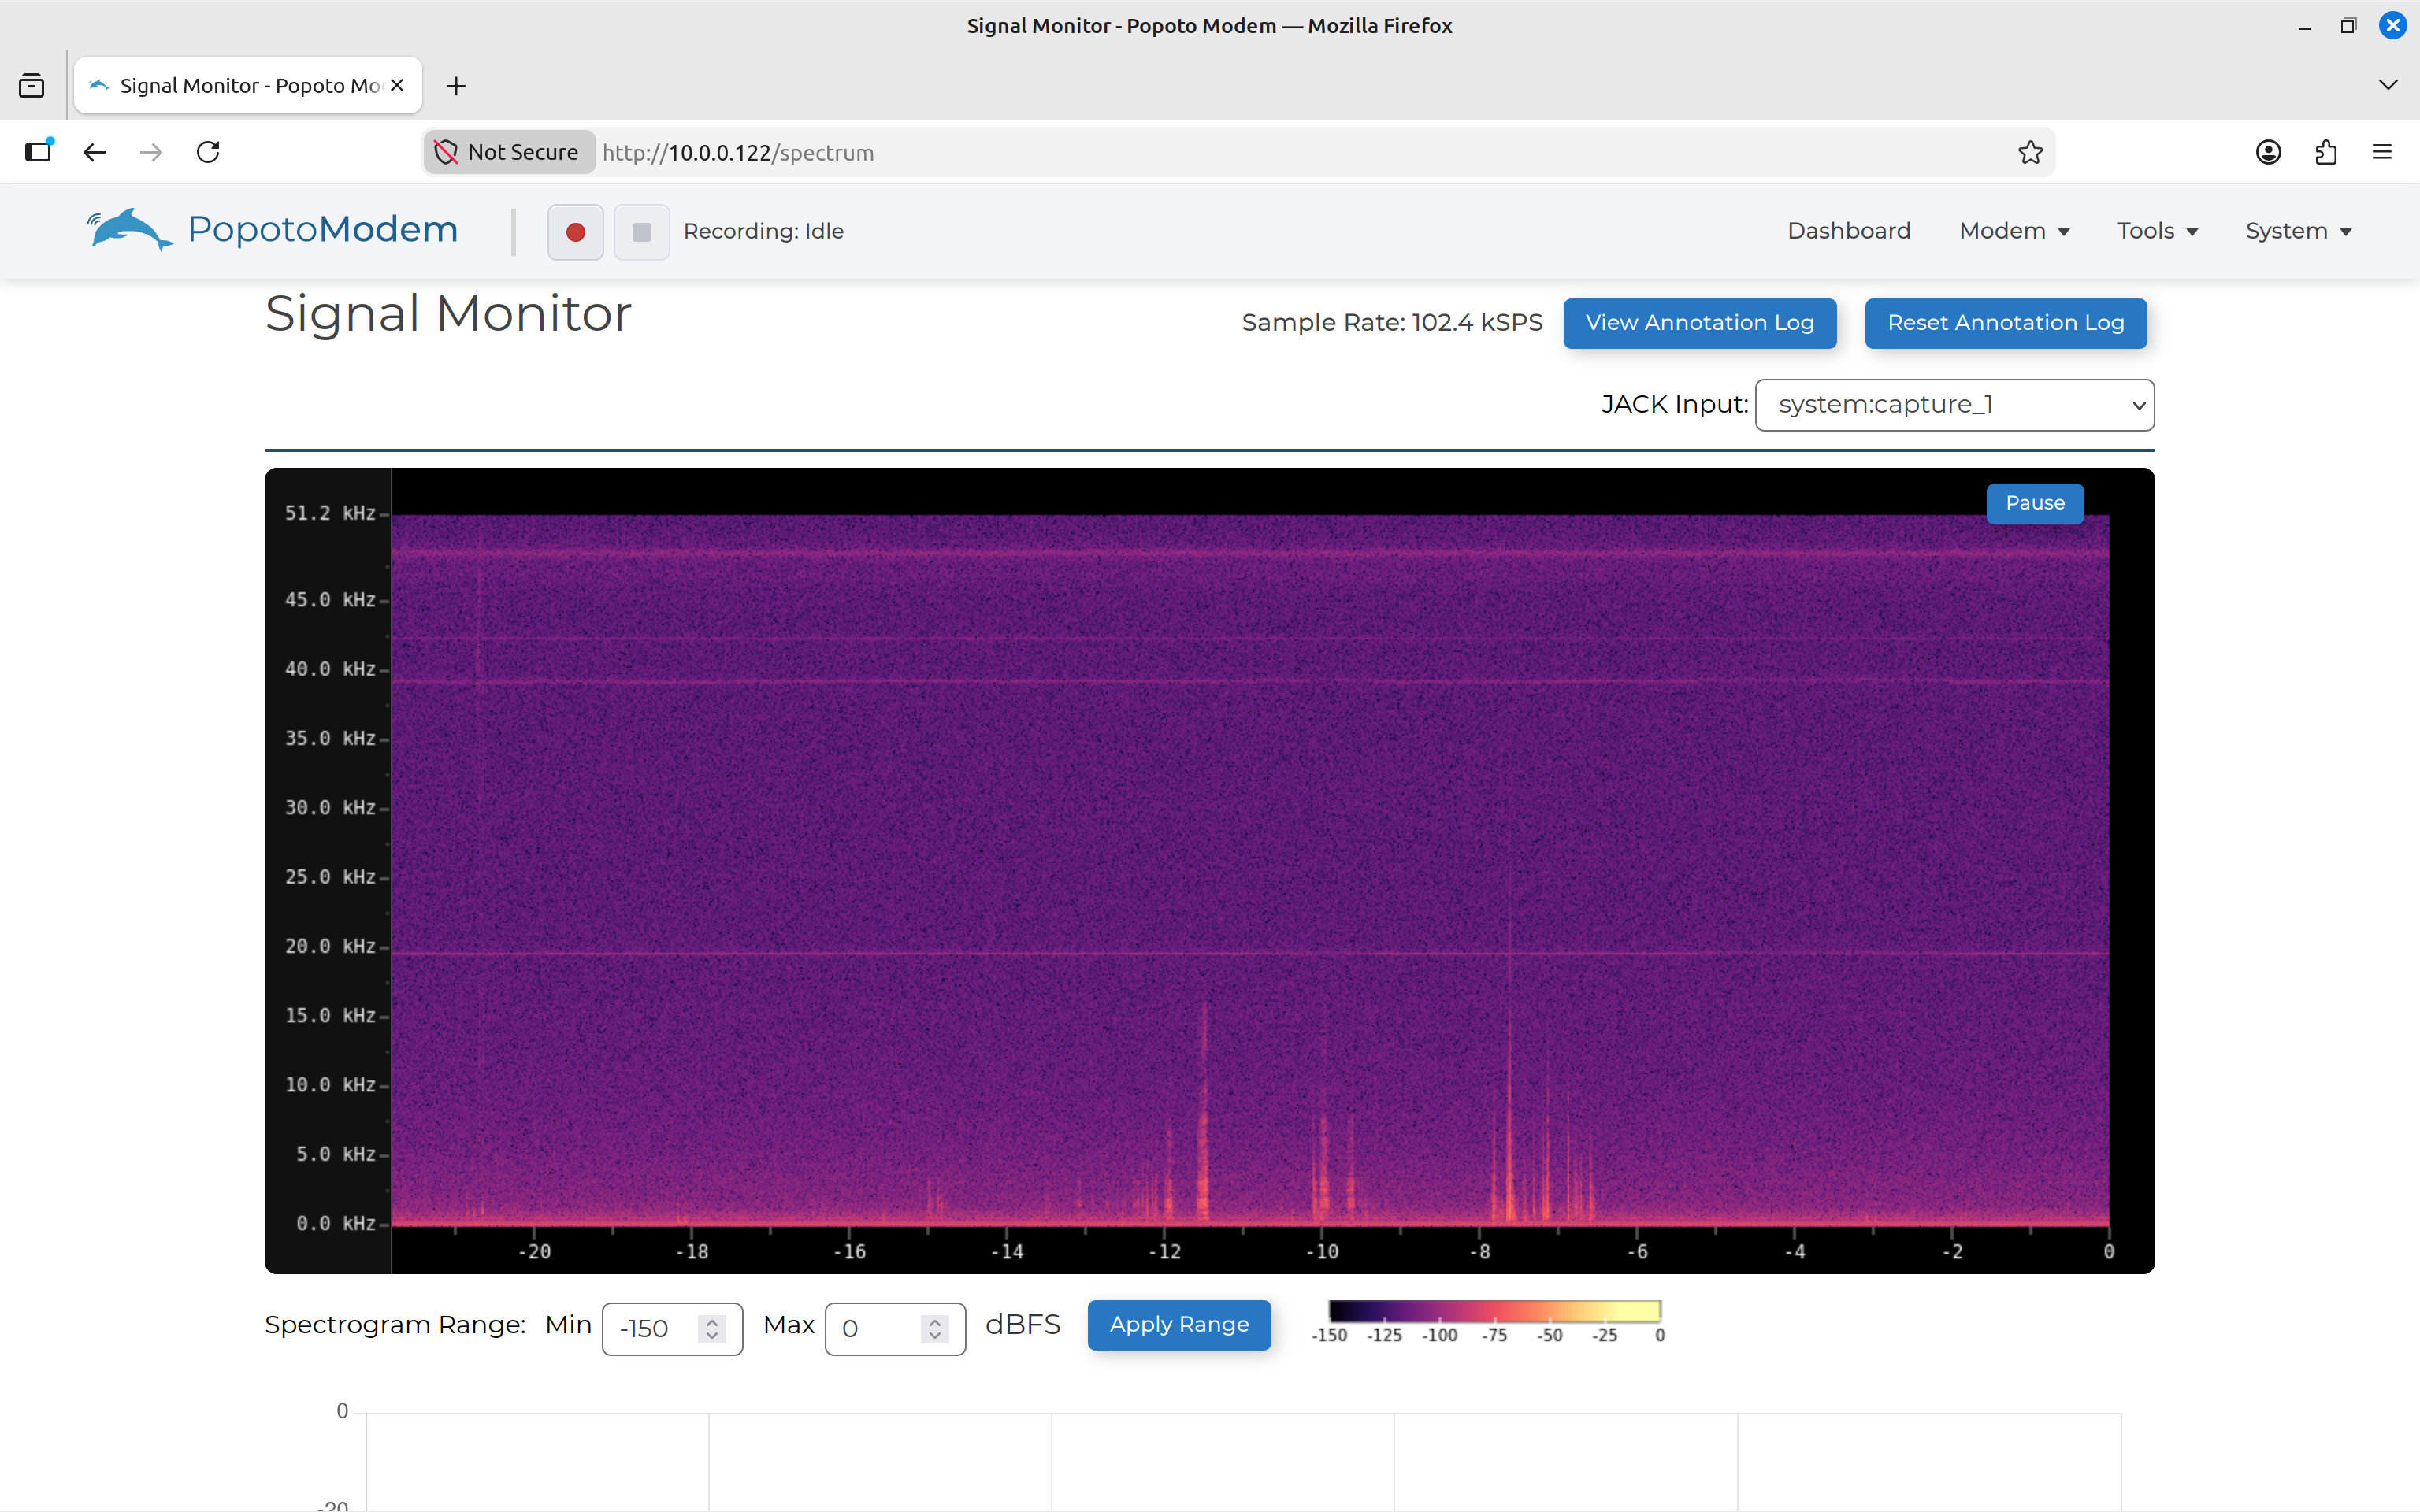Click the dBFS color scale bar
The height and width of the screenshot is (1512, 2420).
(x=1495, y=1311)
